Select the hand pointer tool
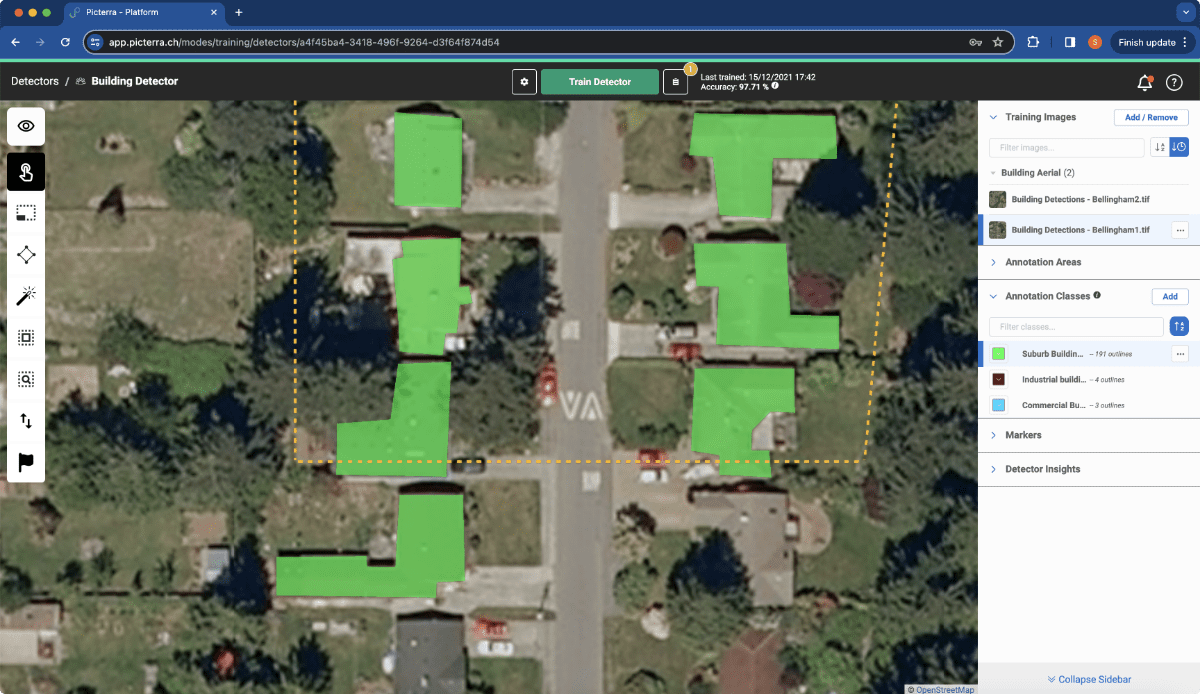This screenshot has width=1200, height=694. pos(26,172)
